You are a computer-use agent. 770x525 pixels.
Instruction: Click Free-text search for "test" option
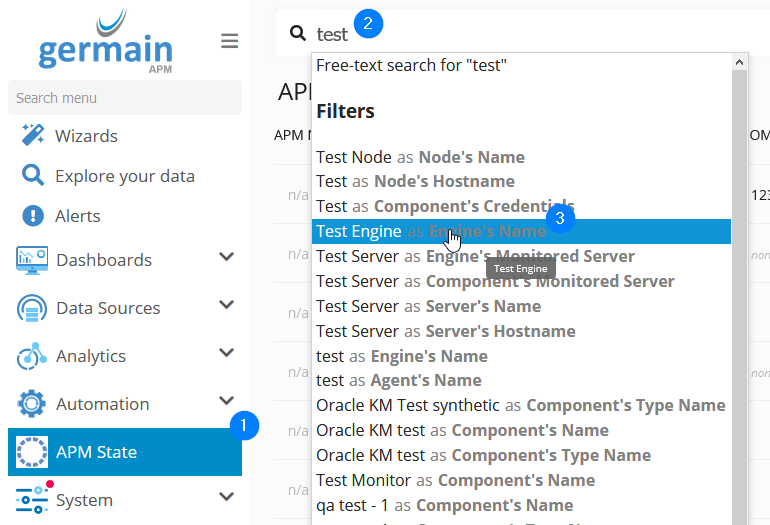coord(412,66)
